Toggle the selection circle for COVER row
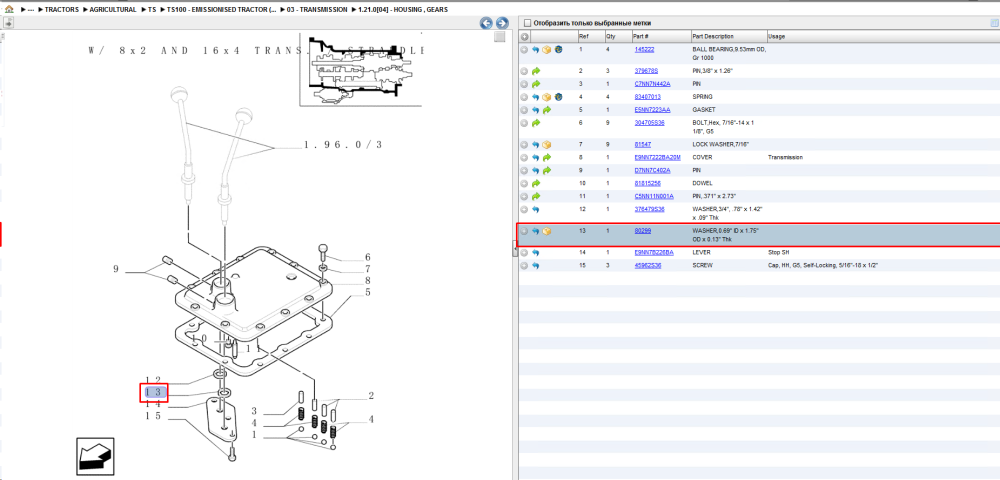 point(524,157)
